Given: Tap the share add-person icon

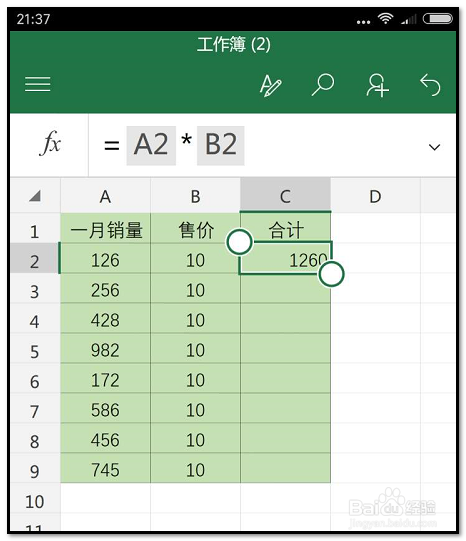Looking at the screenshot, I should pyautogui.click(x=377, y=85).
